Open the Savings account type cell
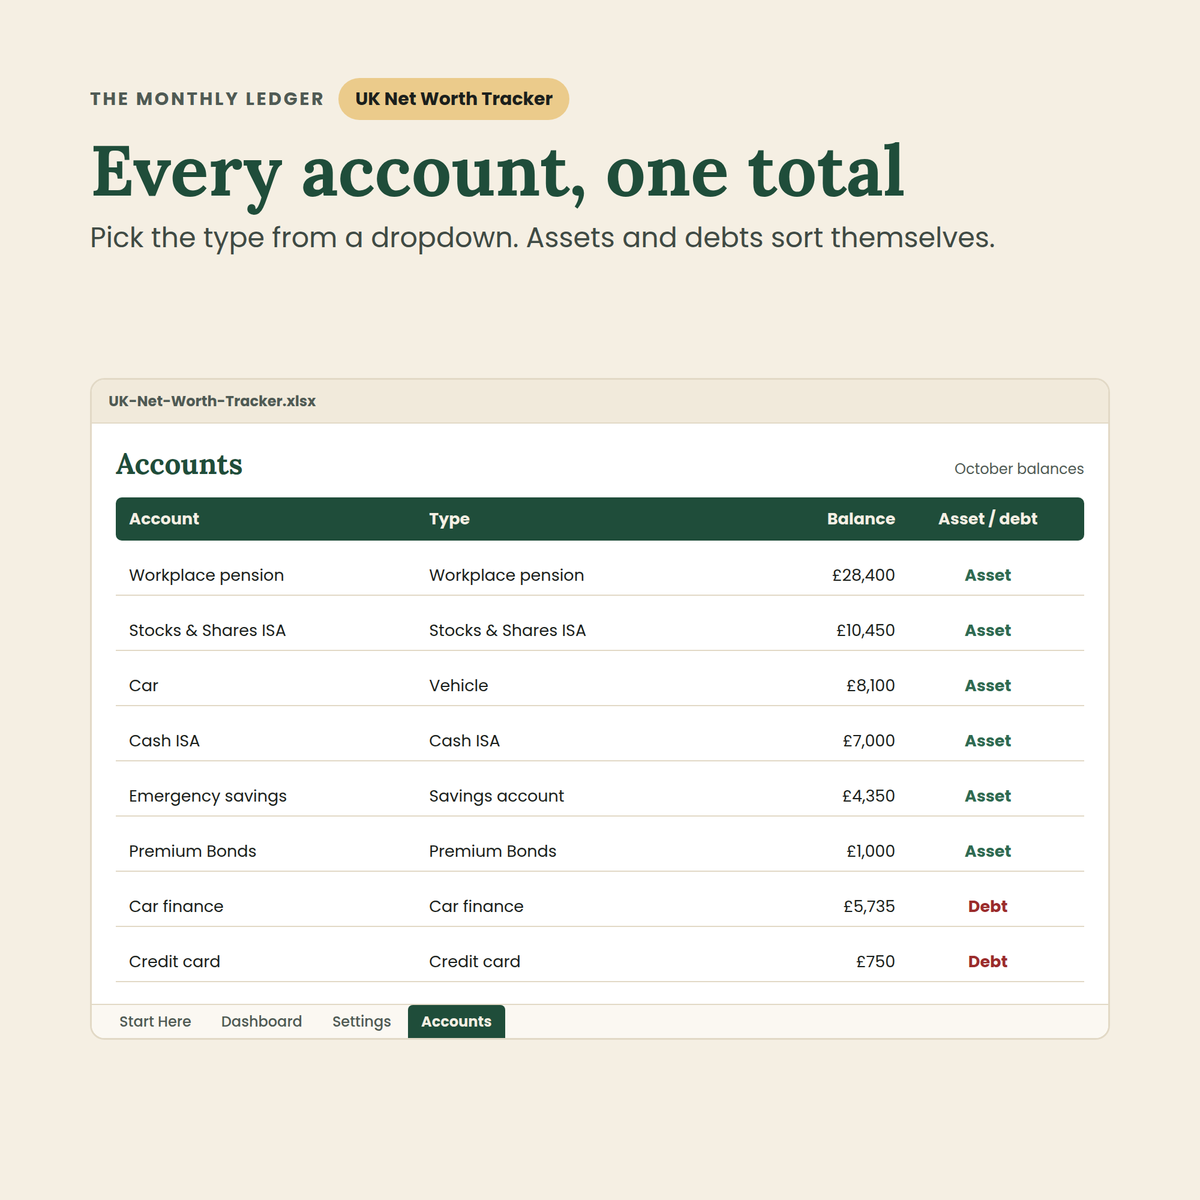The image size is (1200, 1200). click(x=497, y=796)
